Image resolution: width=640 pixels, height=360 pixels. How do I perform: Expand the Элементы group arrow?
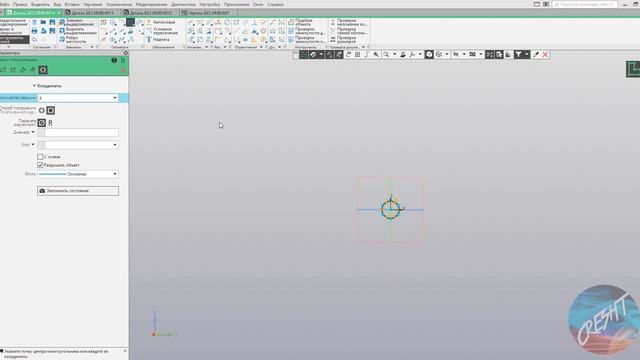(x=91, y=47)
